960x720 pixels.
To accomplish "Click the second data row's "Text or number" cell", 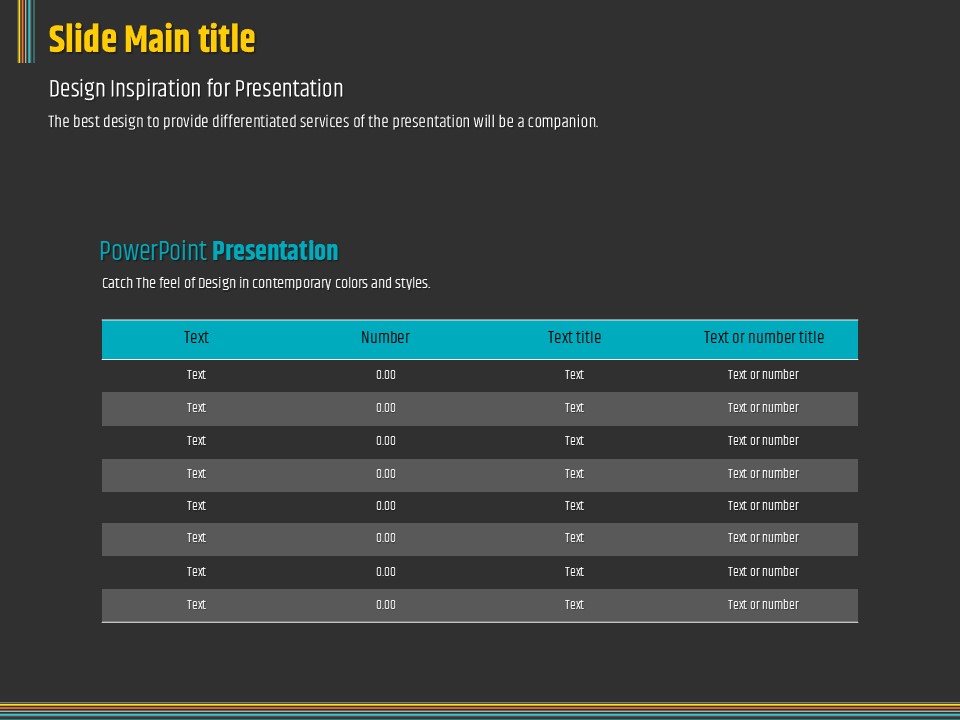I will (x=763, y=408).
